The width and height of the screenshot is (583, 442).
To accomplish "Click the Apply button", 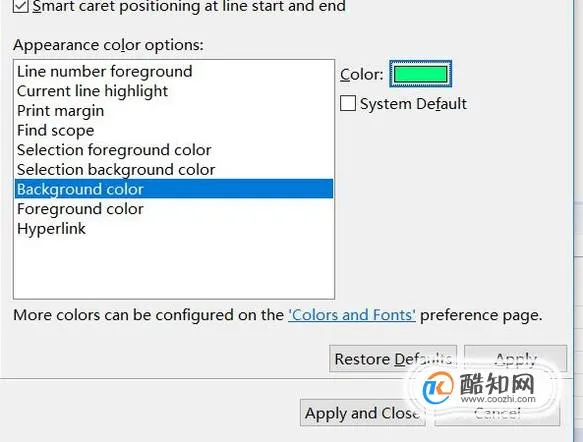I will pyautogui.click(x=516, y=359).
